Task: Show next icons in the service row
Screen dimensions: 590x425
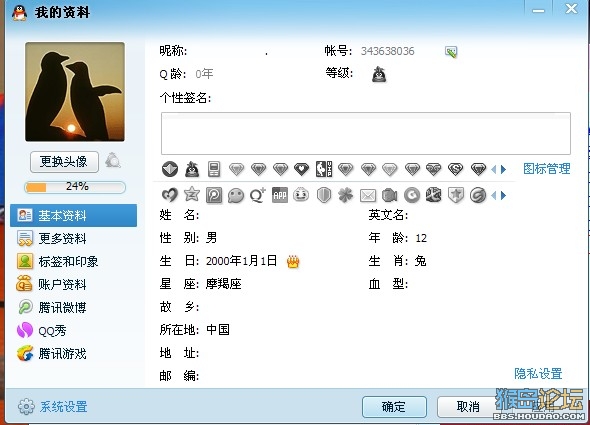Action: click(503, 195)
